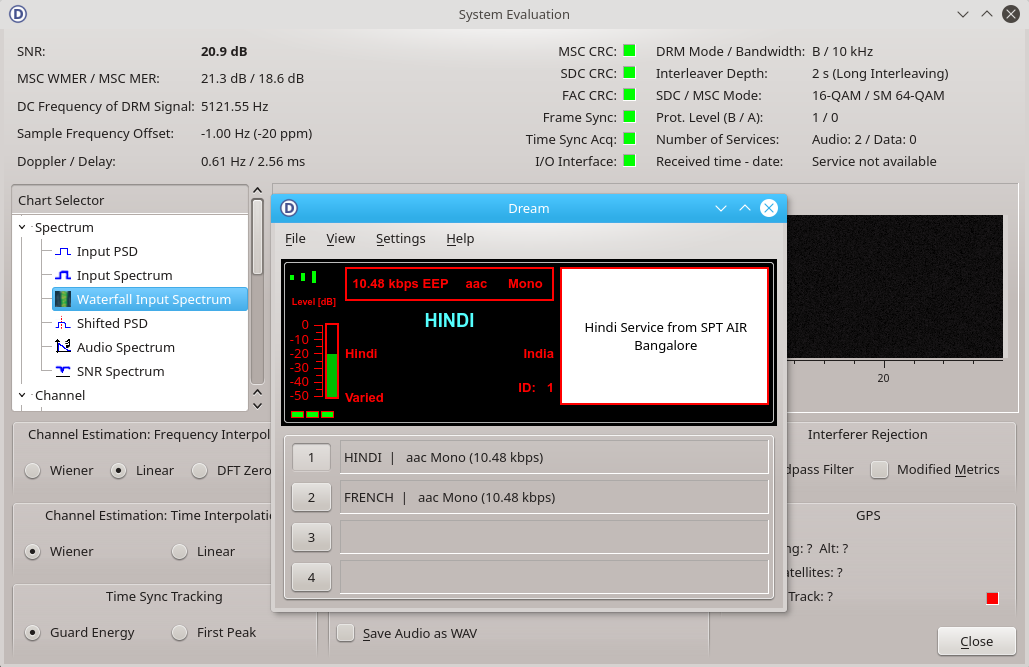Toggle the Modified Metrics checkbox

879,469
